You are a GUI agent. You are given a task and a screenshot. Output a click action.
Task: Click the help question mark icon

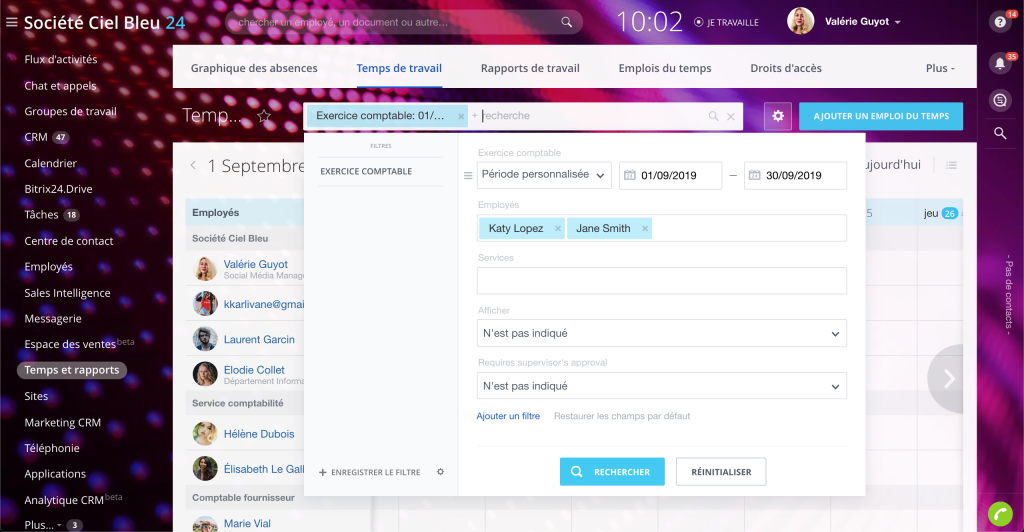pos(999,22)
